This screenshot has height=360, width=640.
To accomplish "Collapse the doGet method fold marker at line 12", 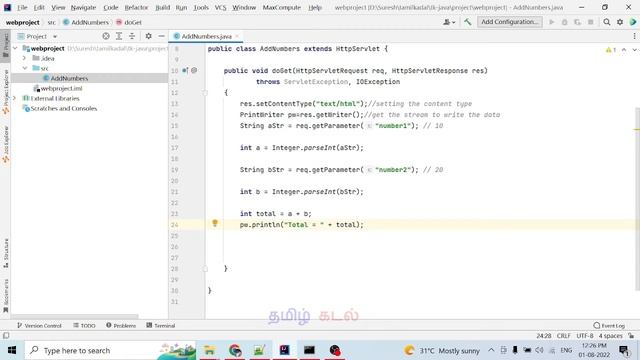I will click(x=205, y=93).
